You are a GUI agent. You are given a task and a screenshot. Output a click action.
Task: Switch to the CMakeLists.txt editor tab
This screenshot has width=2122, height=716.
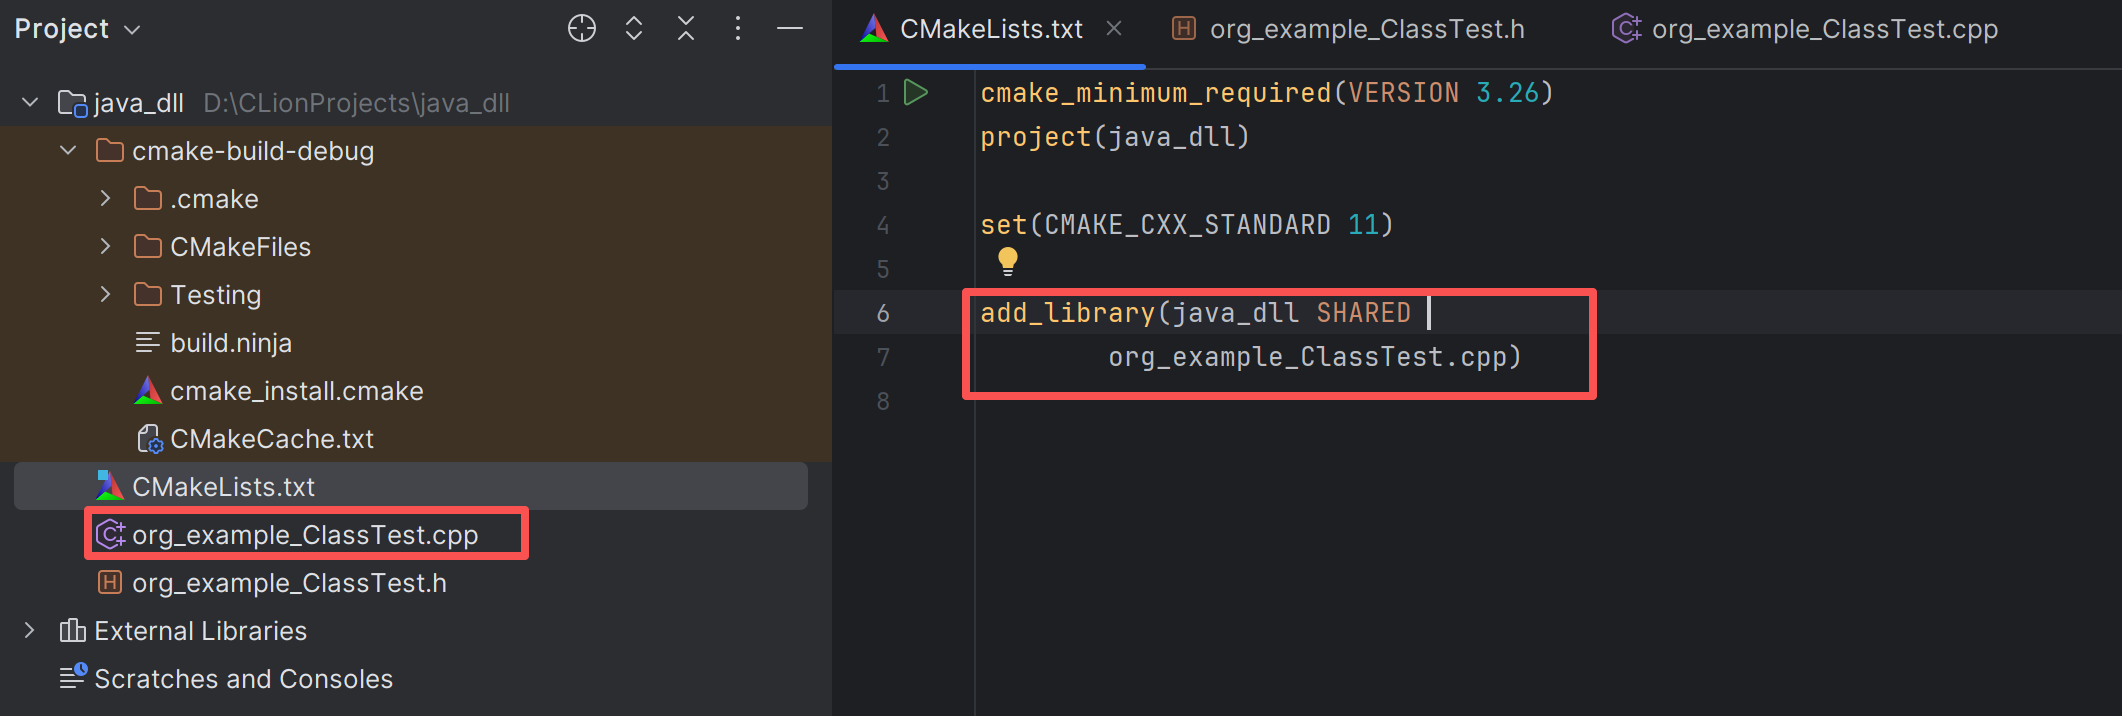pos(991,29)
